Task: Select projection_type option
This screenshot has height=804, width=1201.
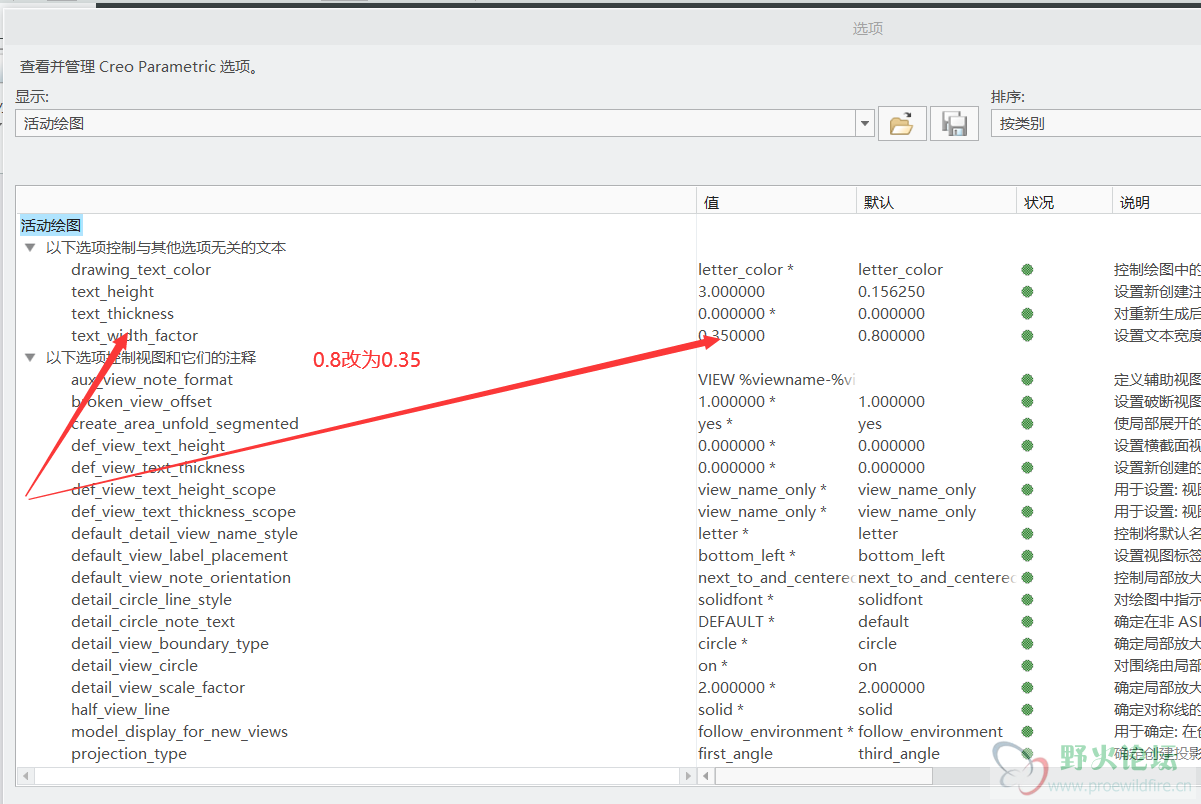Action: click(x=129, y=754)
